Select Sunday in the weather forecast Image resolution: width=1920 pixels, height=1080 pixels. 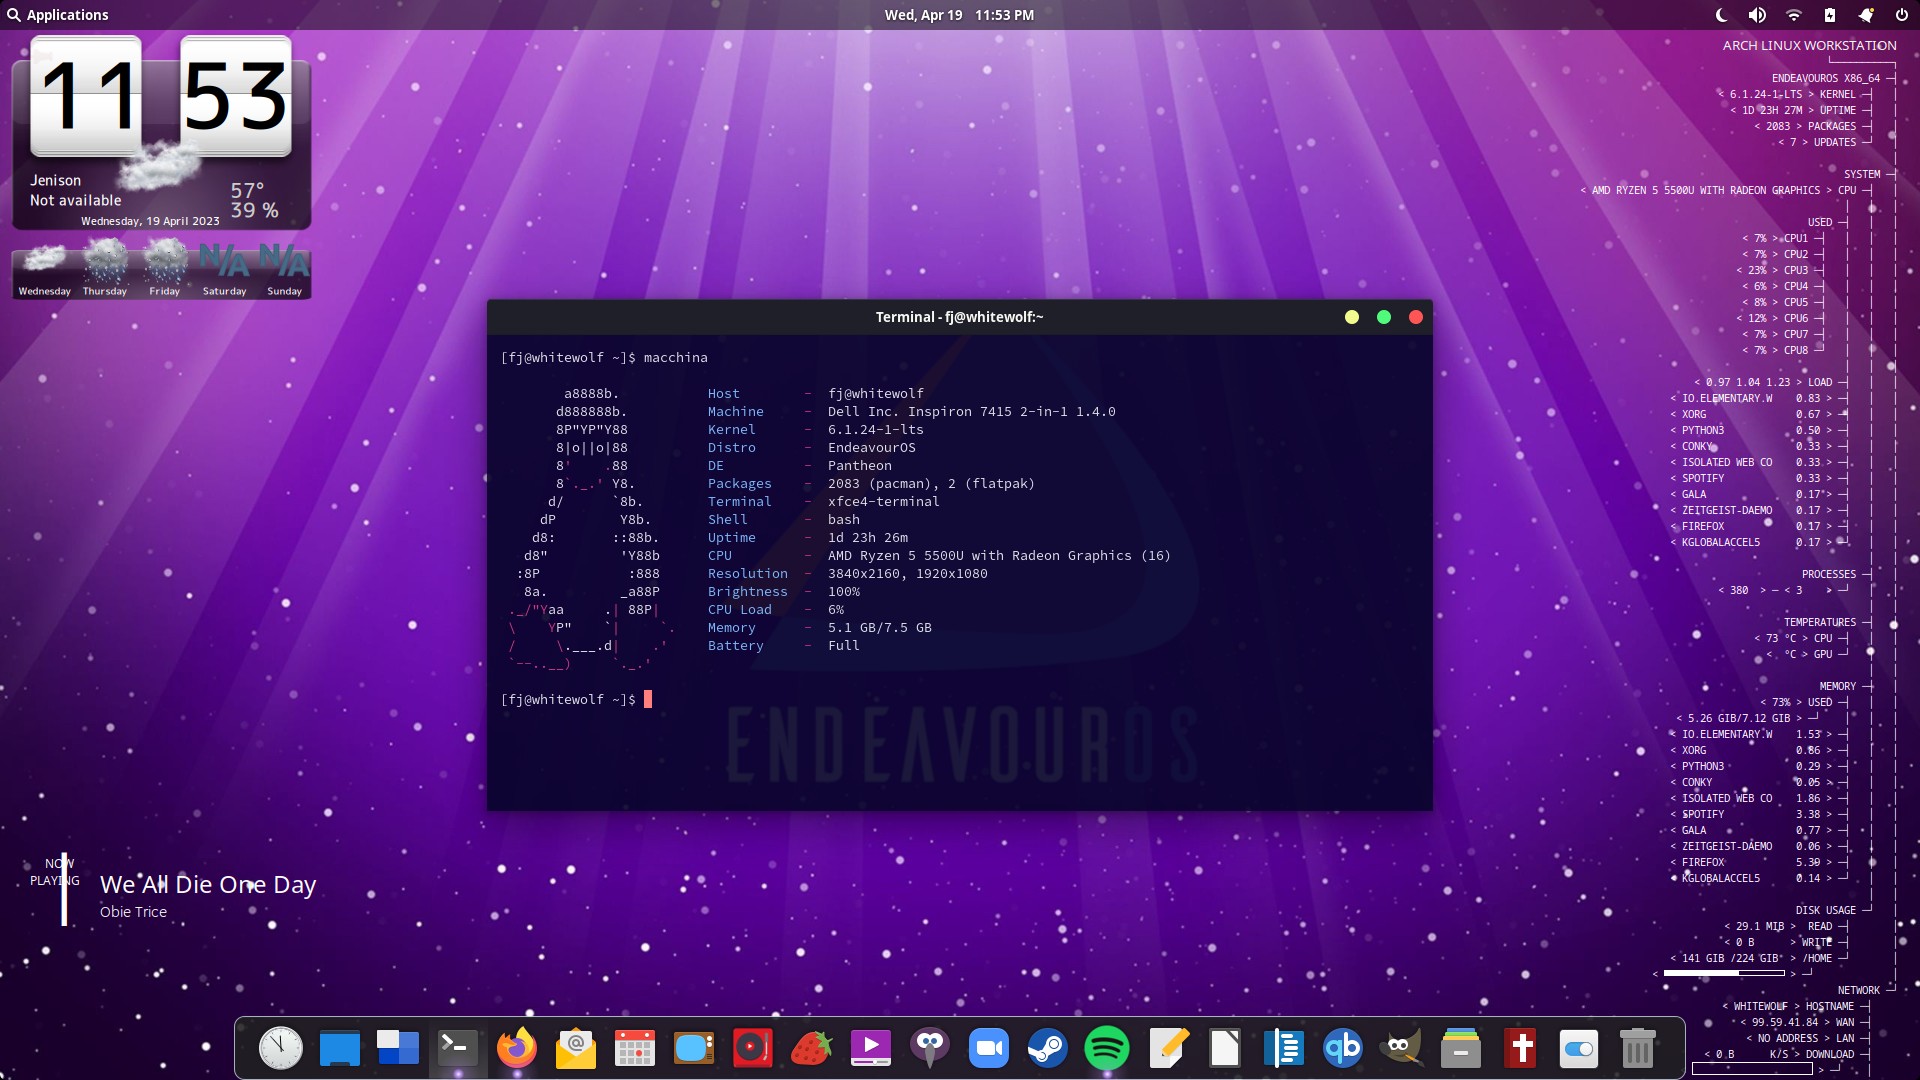285,268
